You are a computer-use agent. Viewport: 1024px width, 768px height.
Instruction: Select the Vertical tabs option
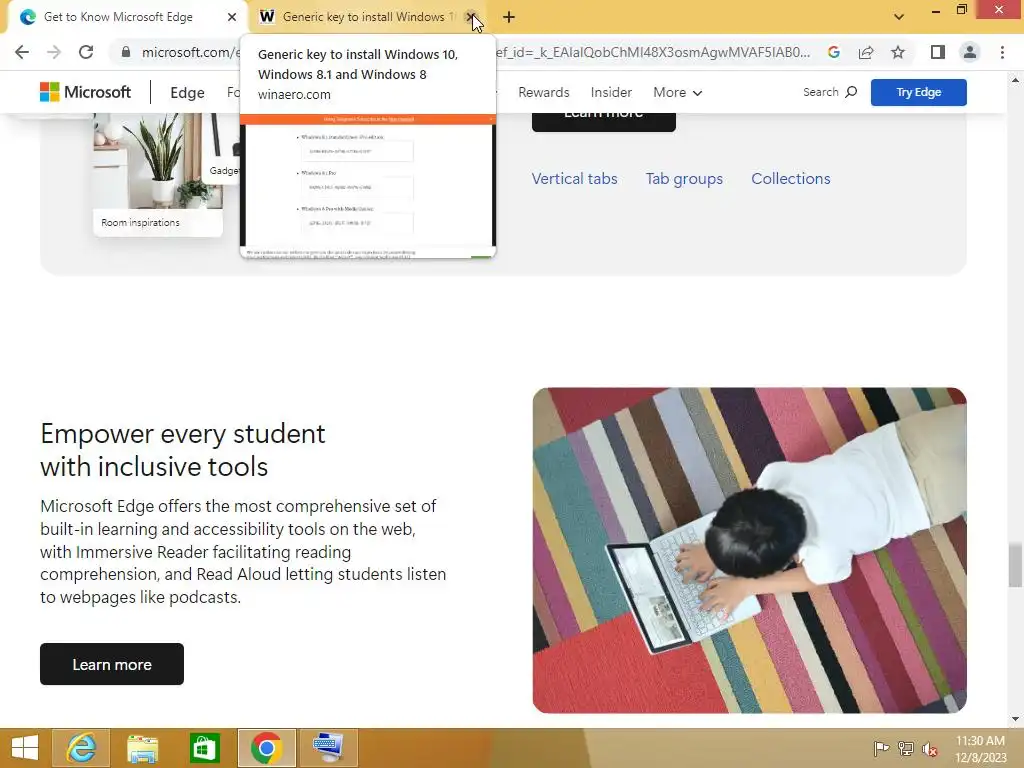(x=574, y=178)
